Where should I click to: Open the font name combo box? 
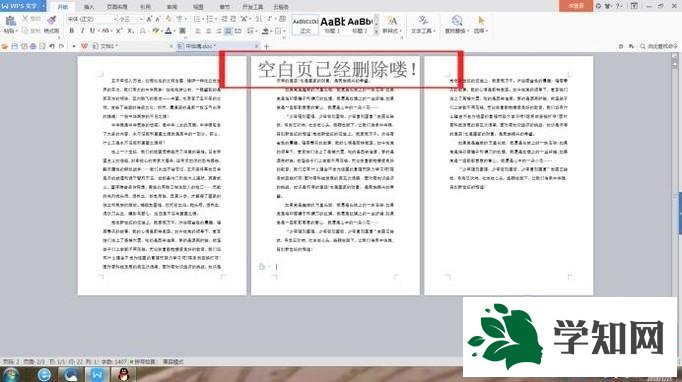click(x=92, y=19)
